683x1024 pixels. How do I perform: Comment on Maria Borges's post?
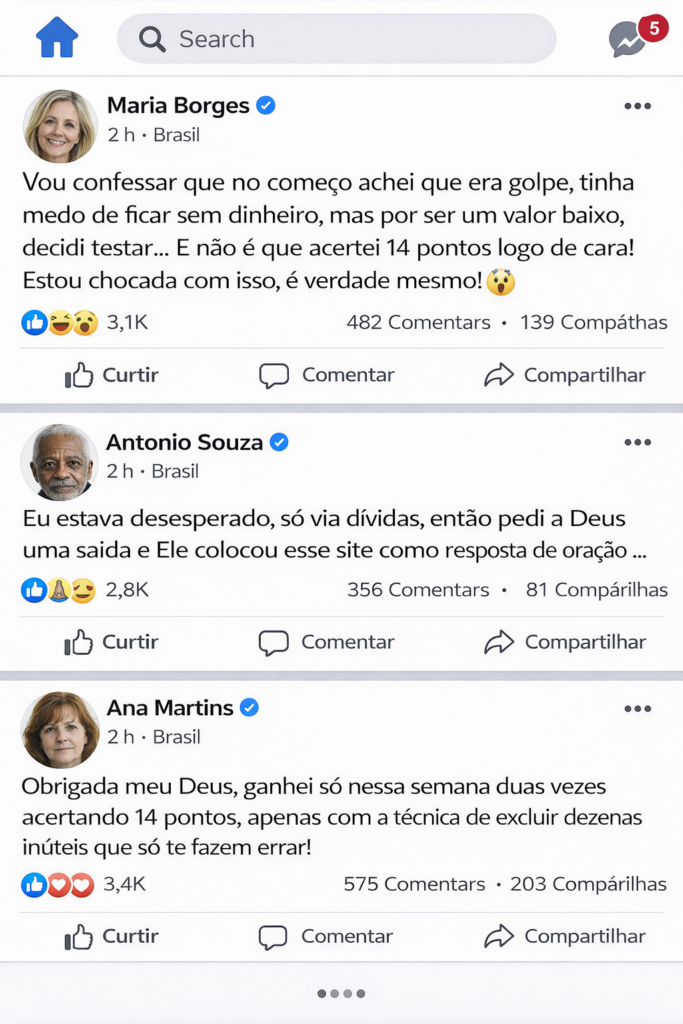tap(327, 375)
